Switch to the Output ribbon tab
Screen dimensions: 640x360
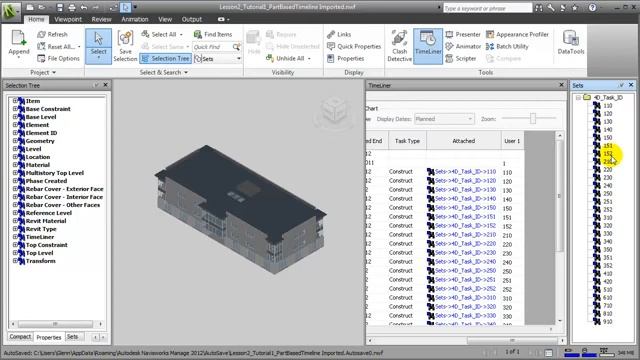tap(191, 19)
